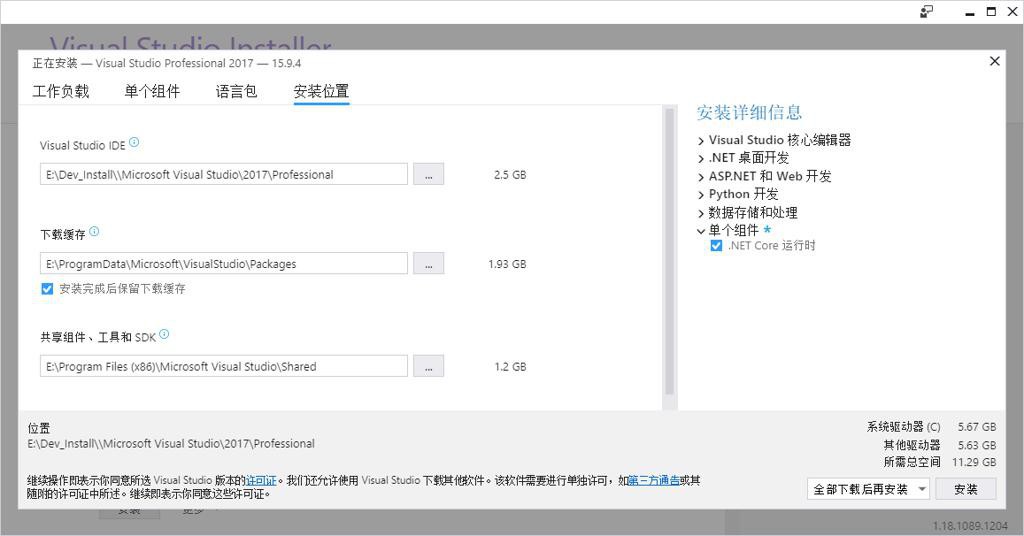Expand 数据存储和处理 workload details
Image resolution: width=1024 pixels, height=536 pixels.
[x=701, y=213]
